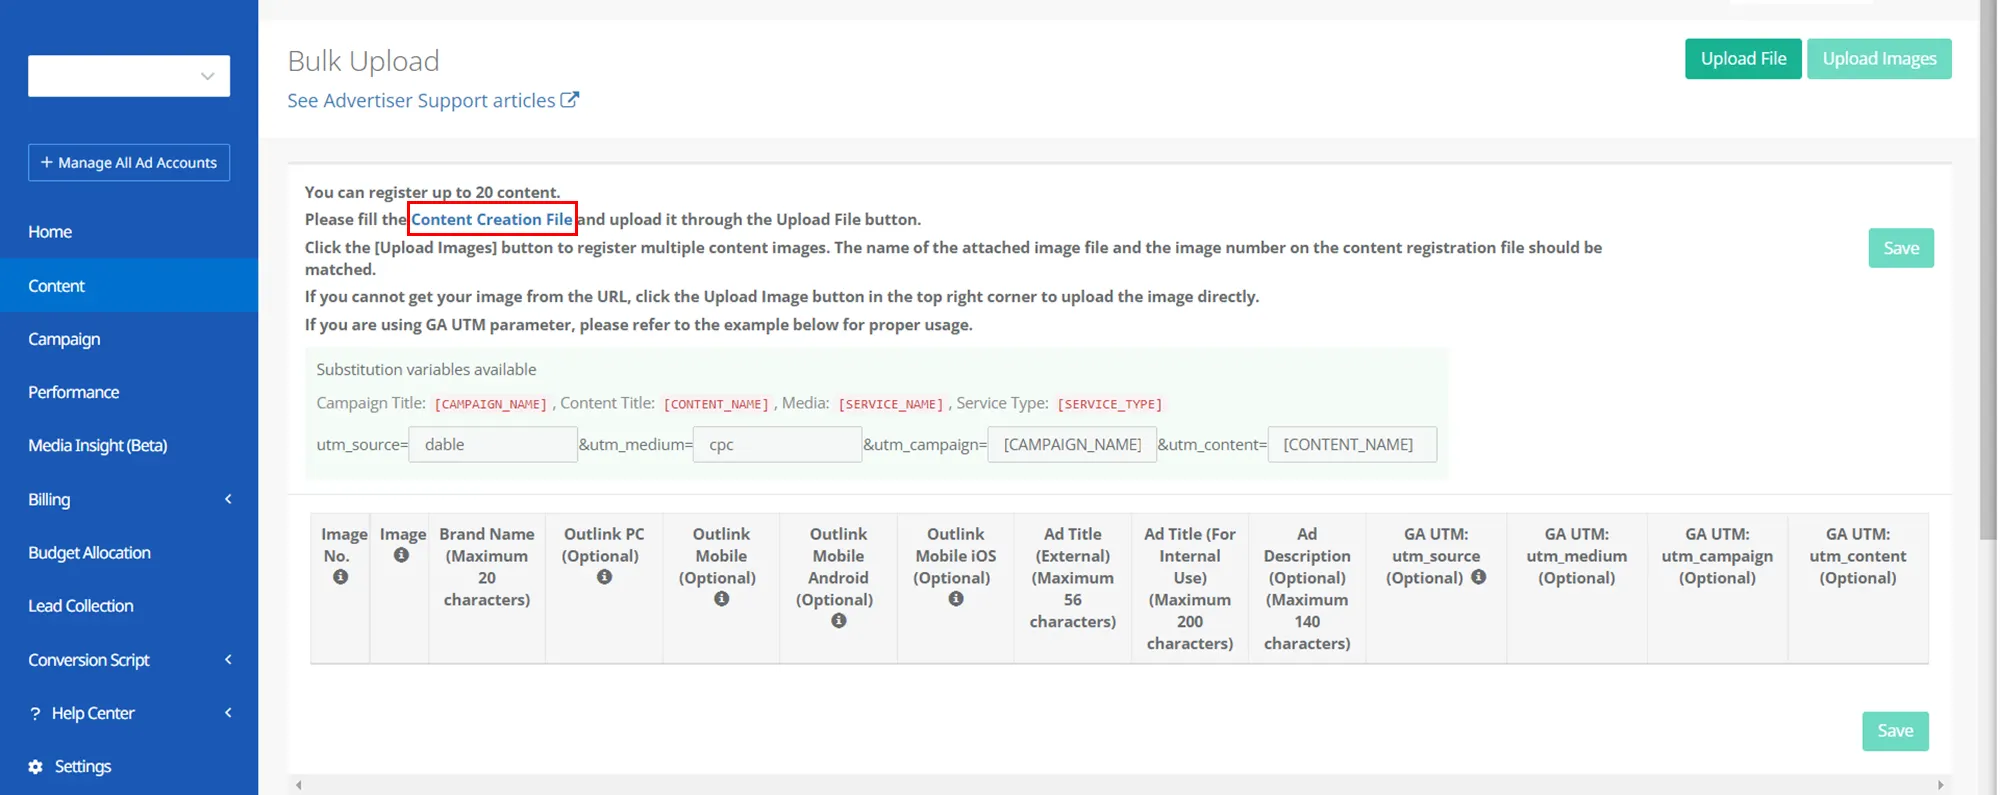2000x795 pixels.
Task: Click the Settings gear icon
Action: click(x=36, y=767)
